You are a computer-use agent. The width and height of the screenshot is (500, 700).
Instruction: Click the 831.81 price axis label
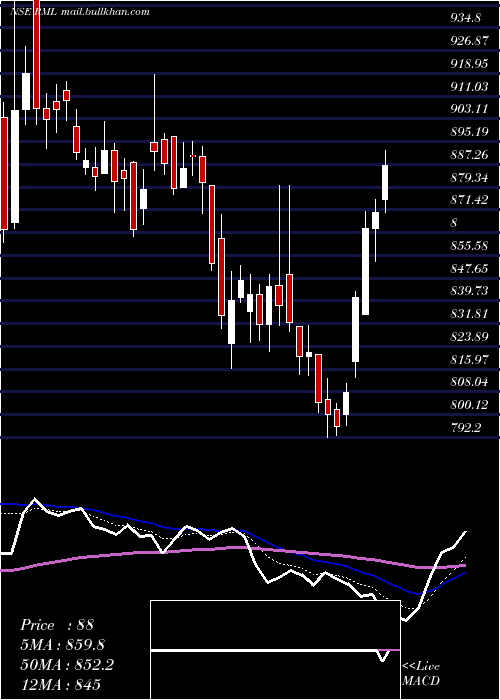[x=469, y=314]
